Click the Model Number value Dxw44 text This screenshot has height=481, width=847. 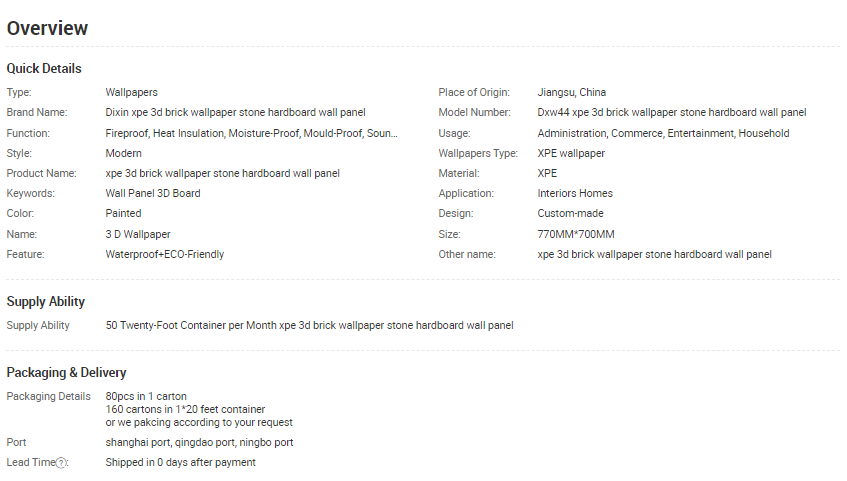coord(671,113)
